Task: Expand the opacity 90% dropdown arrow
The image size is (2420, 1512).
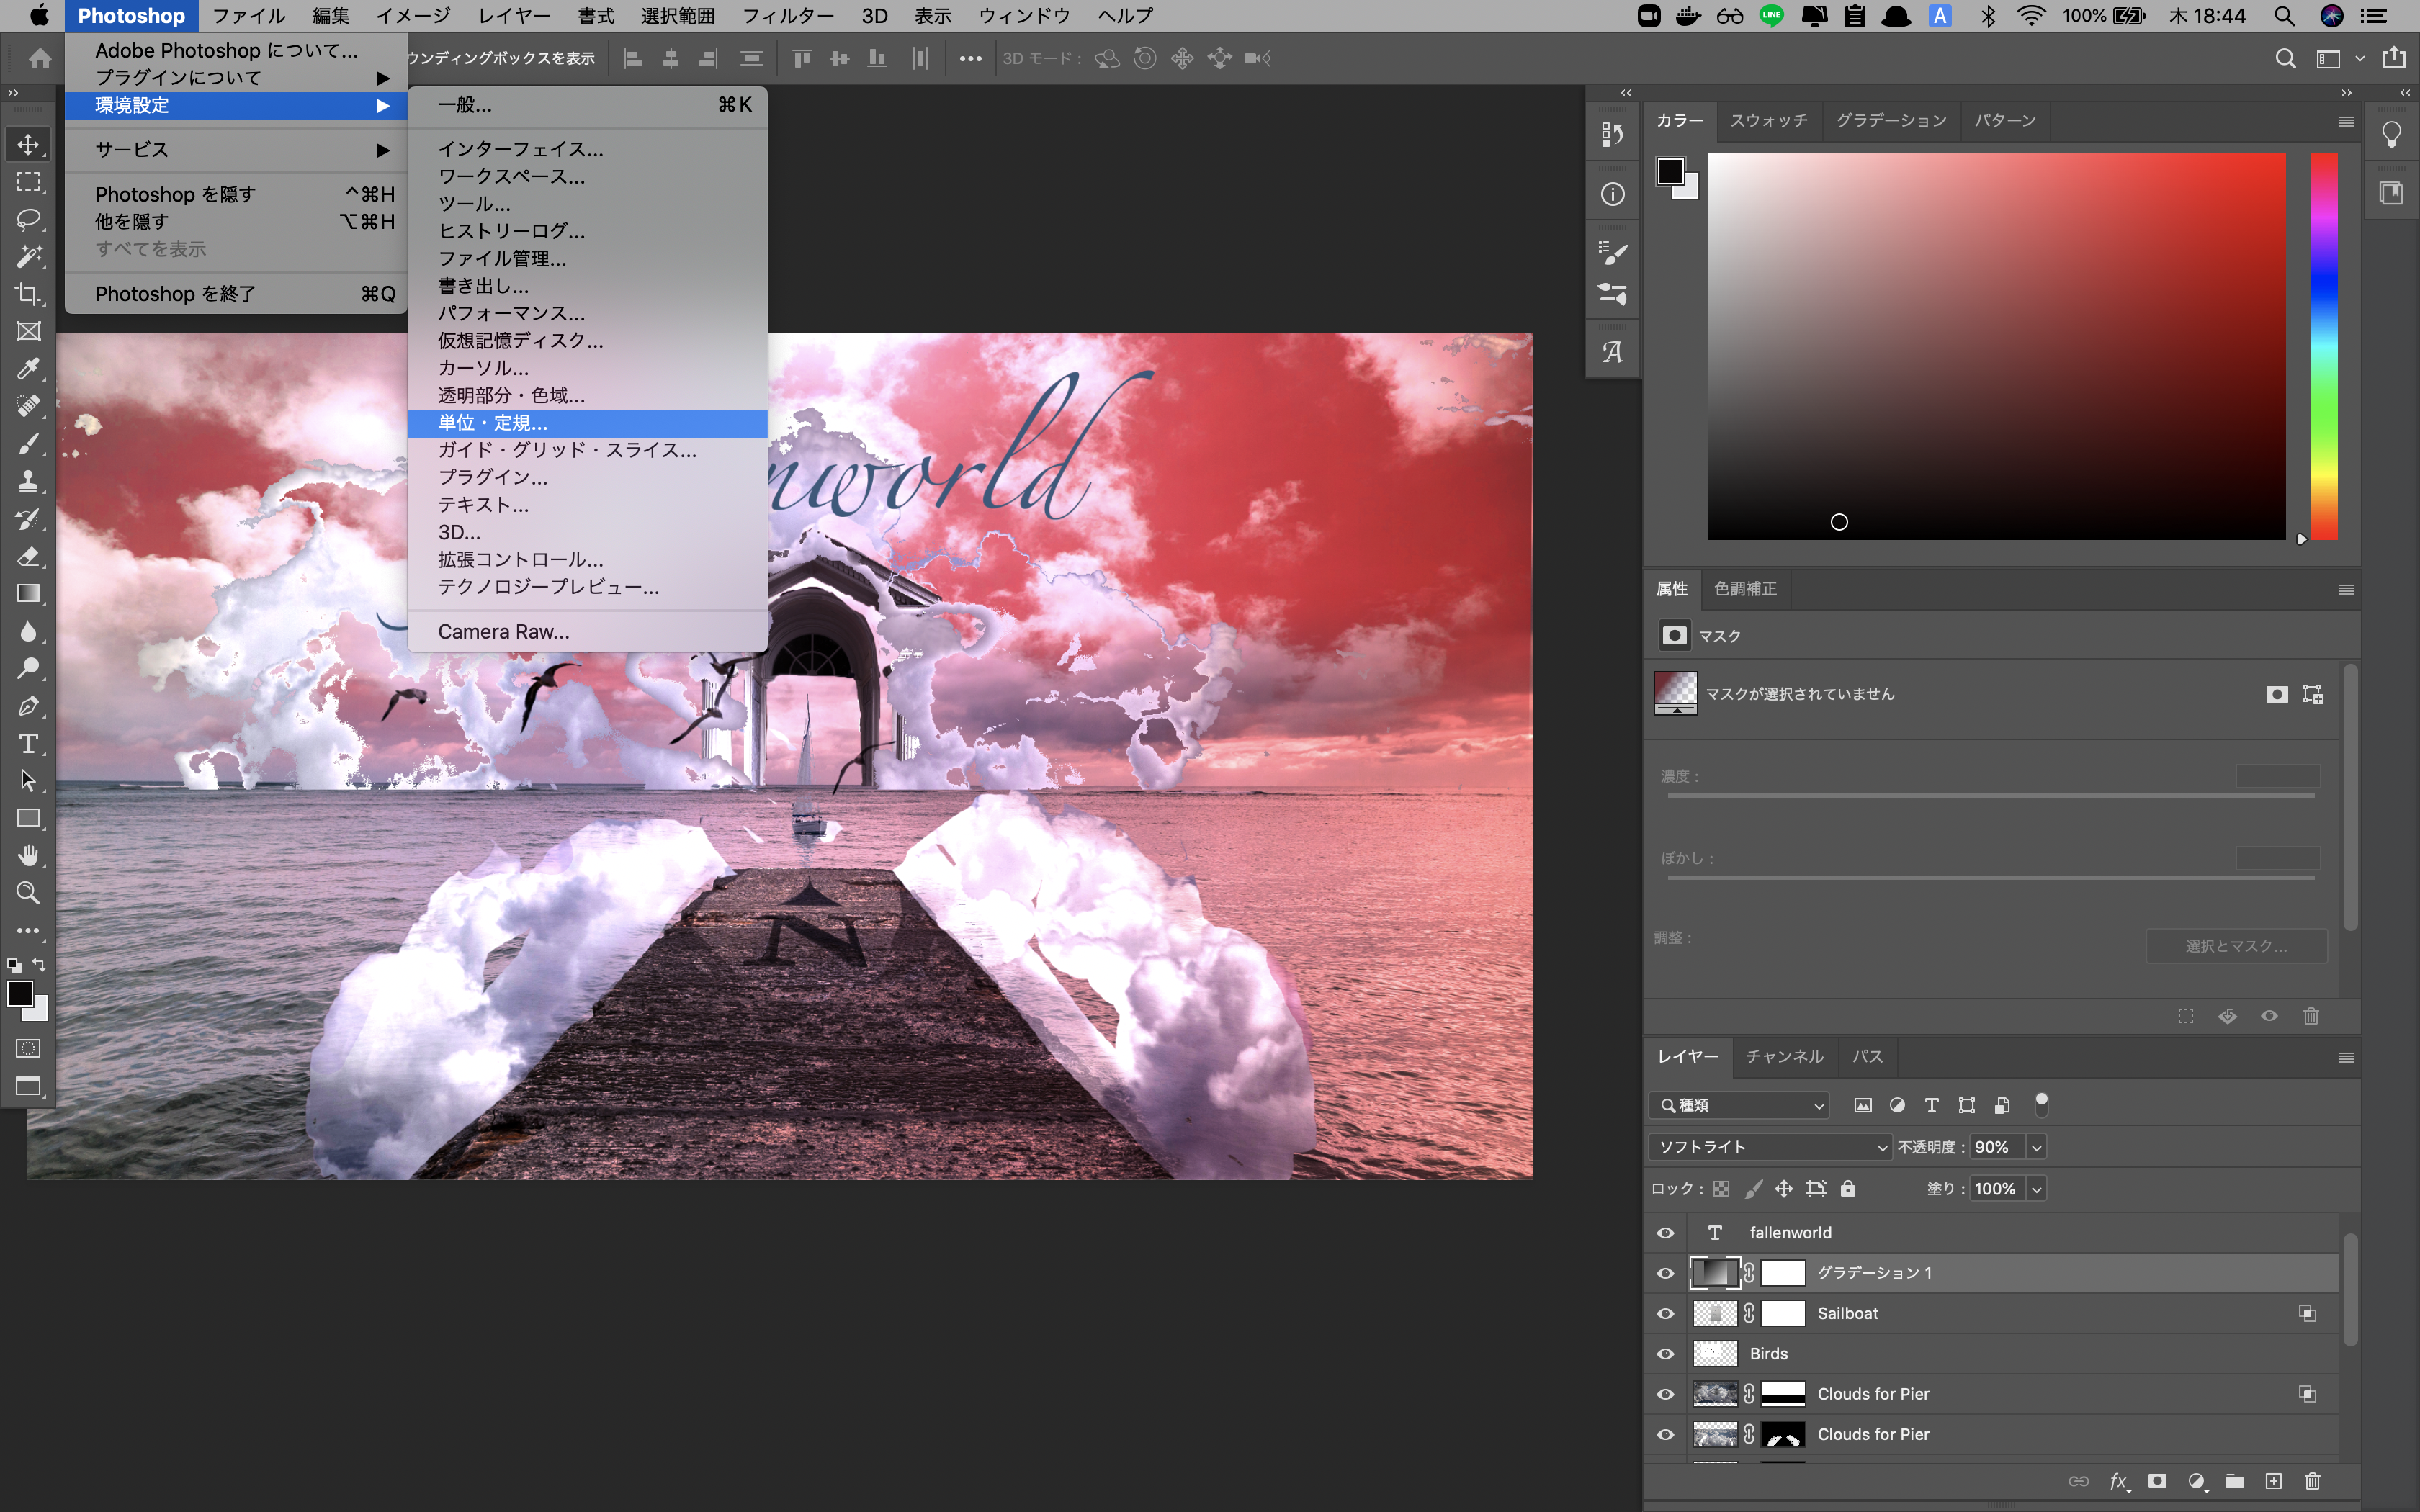Action: (x=2036, y=1147)
